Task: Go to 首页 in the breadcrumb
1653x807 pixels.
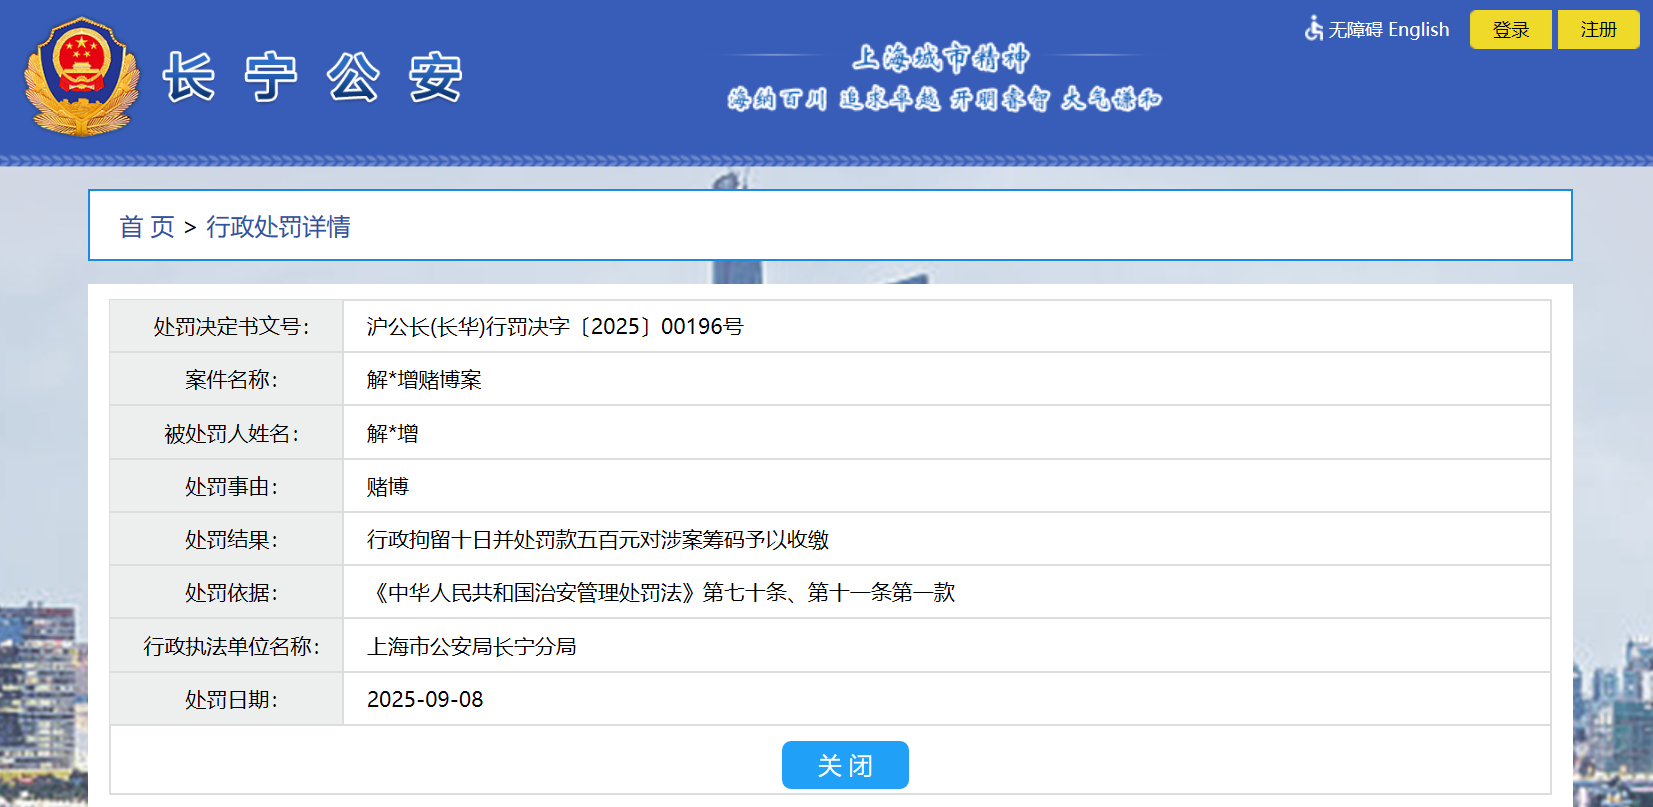Action: [x=147, y=227]
